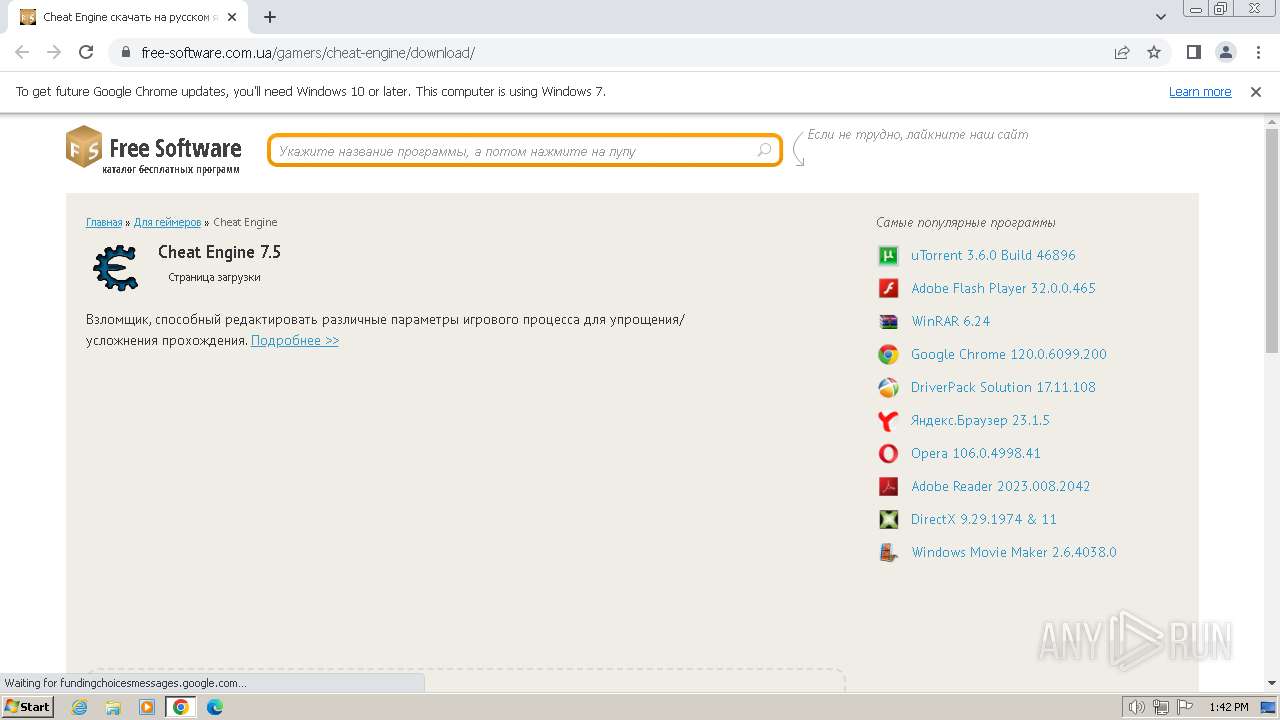Click the Самые популярные программы heading
This screenshot has height=720, width=1280.
[x=966, y=222]
